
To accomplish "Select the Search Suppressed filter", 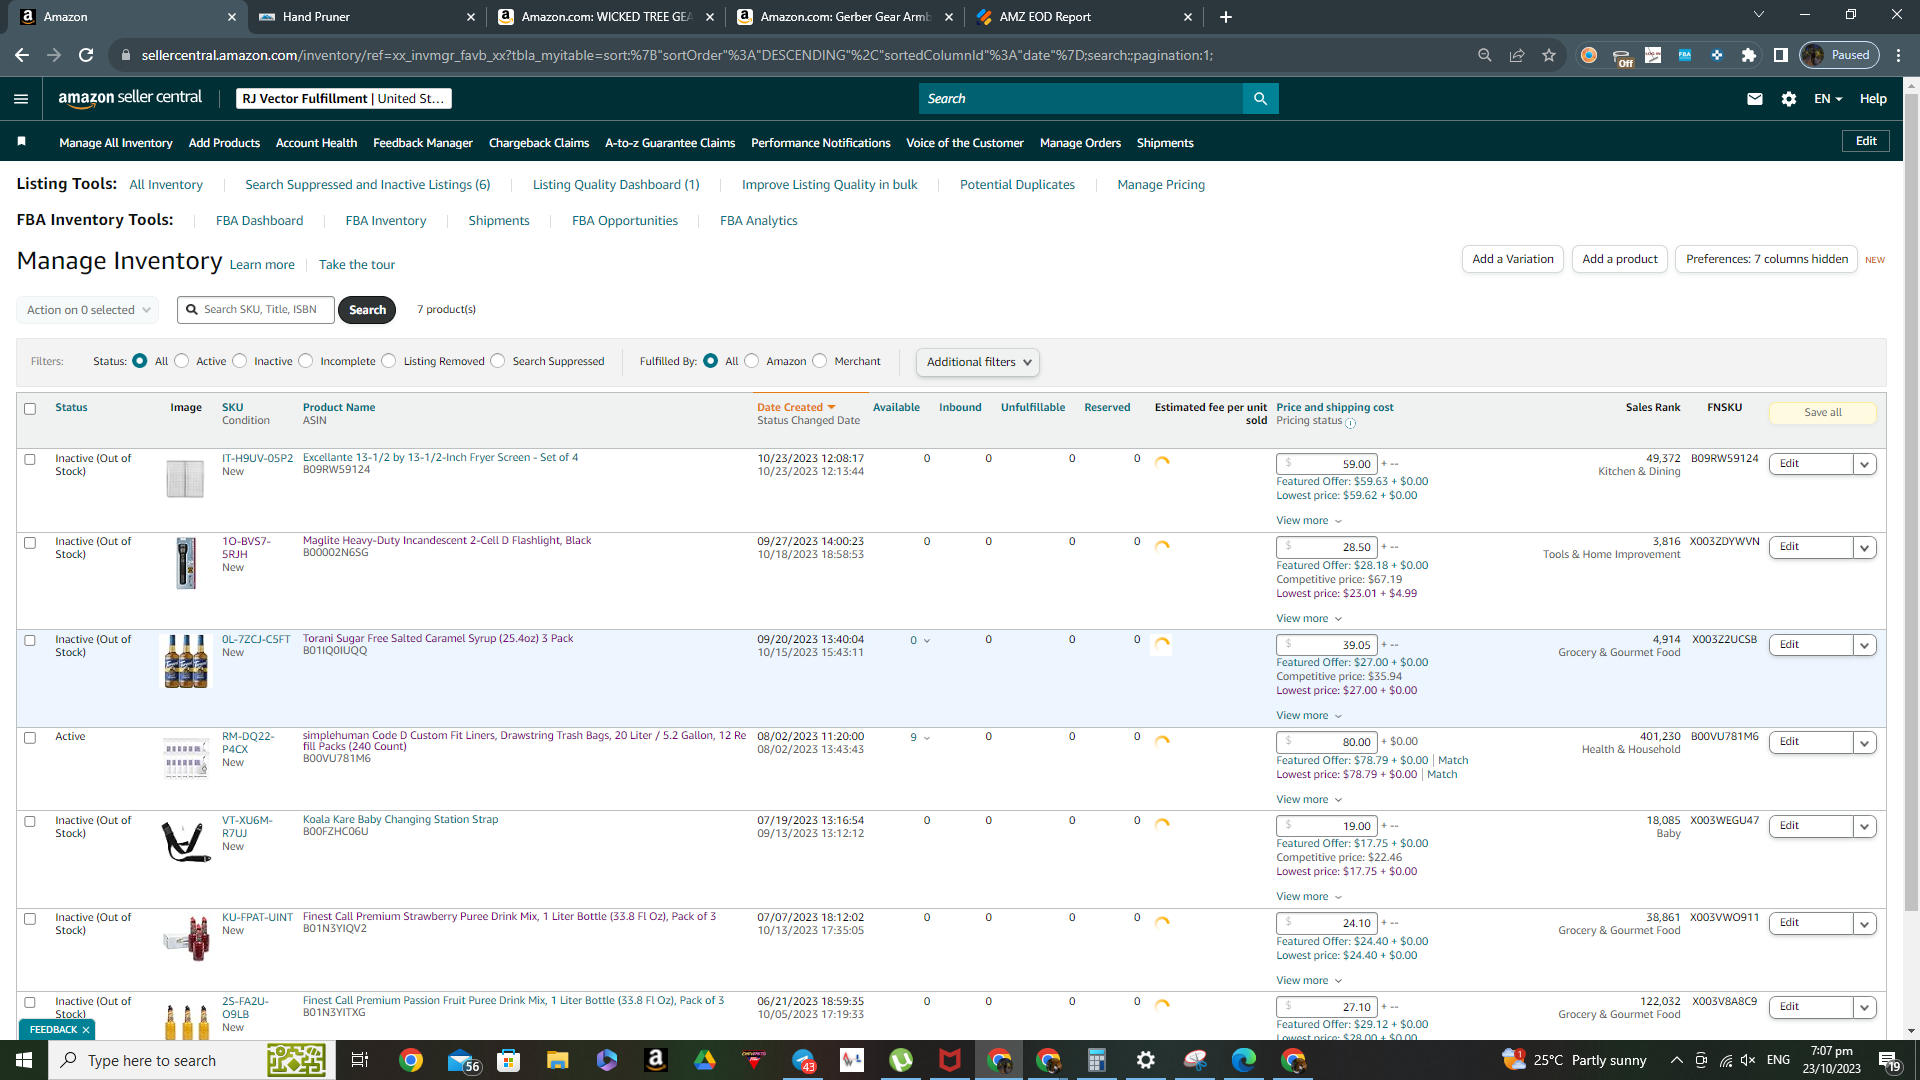I will (x=498, y=361).
